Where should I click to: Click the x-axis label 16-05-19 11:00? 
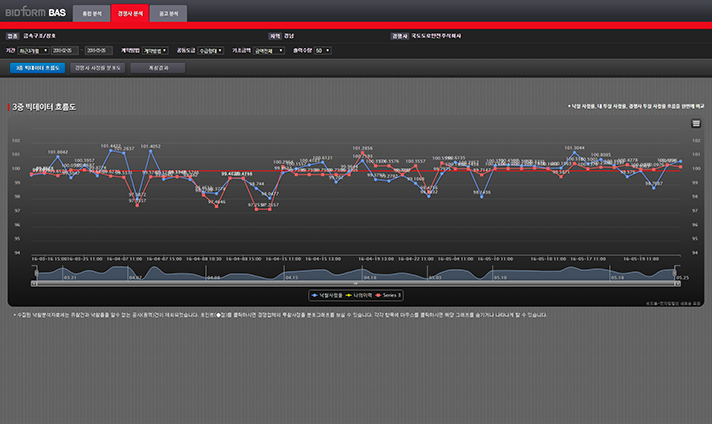pos(641,259)
